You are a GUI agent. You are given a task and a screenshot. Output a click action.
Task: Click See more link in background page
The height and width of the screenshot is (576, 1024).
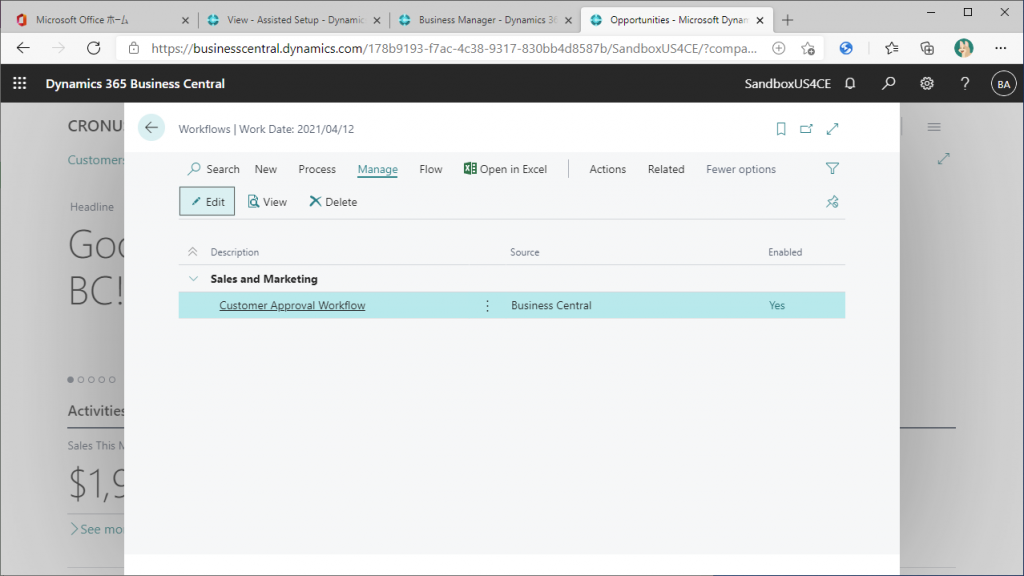pyautogui.click(x=97, y=529)
